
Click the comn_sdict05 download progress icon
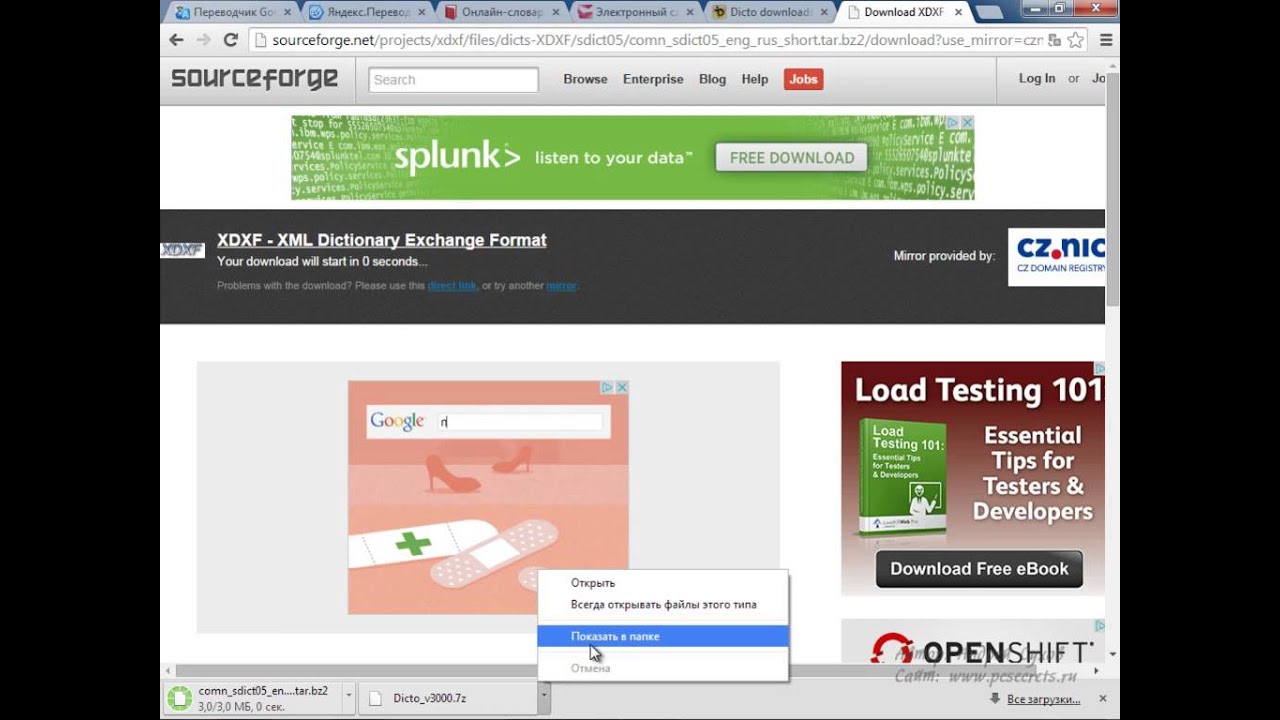click(x=179, y=697)
